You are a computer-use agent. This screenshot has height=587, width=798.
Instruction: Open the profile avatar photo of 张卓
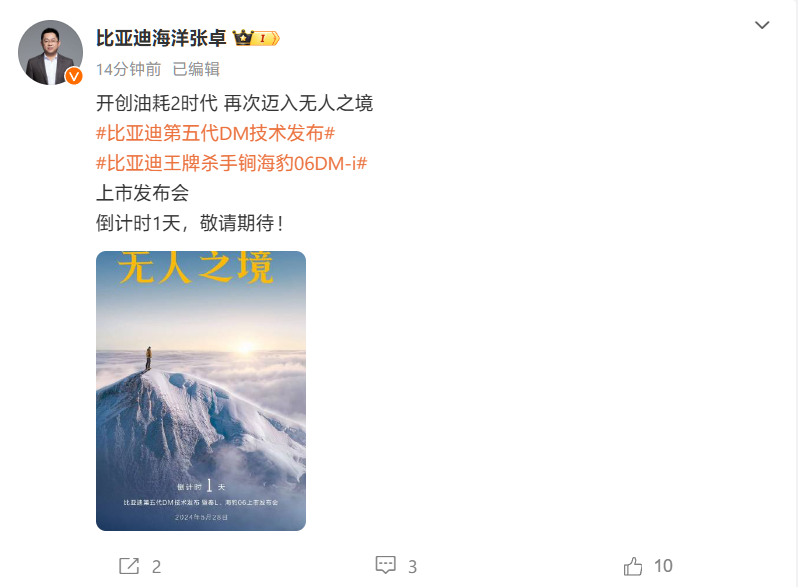click(50, 52)
